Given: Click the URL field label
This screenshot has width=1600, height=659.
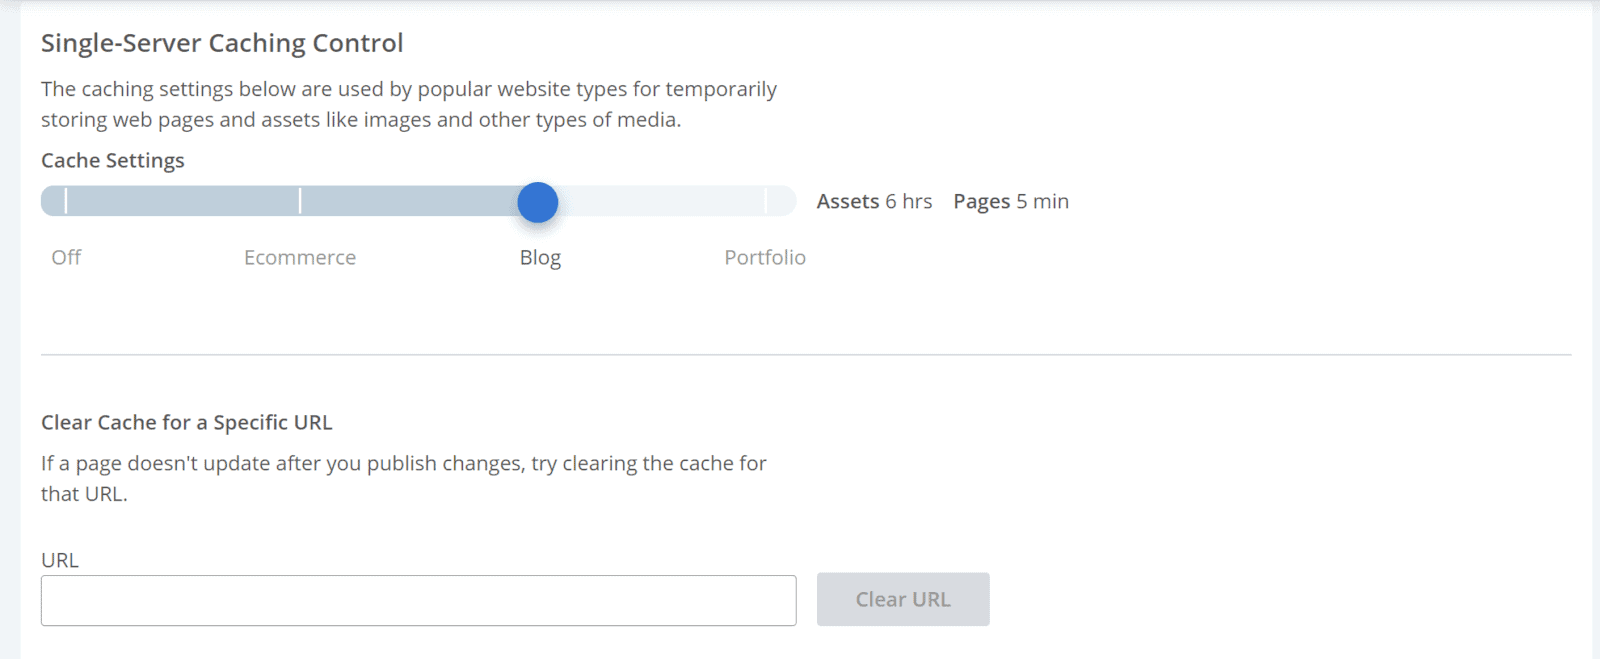Looking at the screenshot, I should [x=60, y=560].
